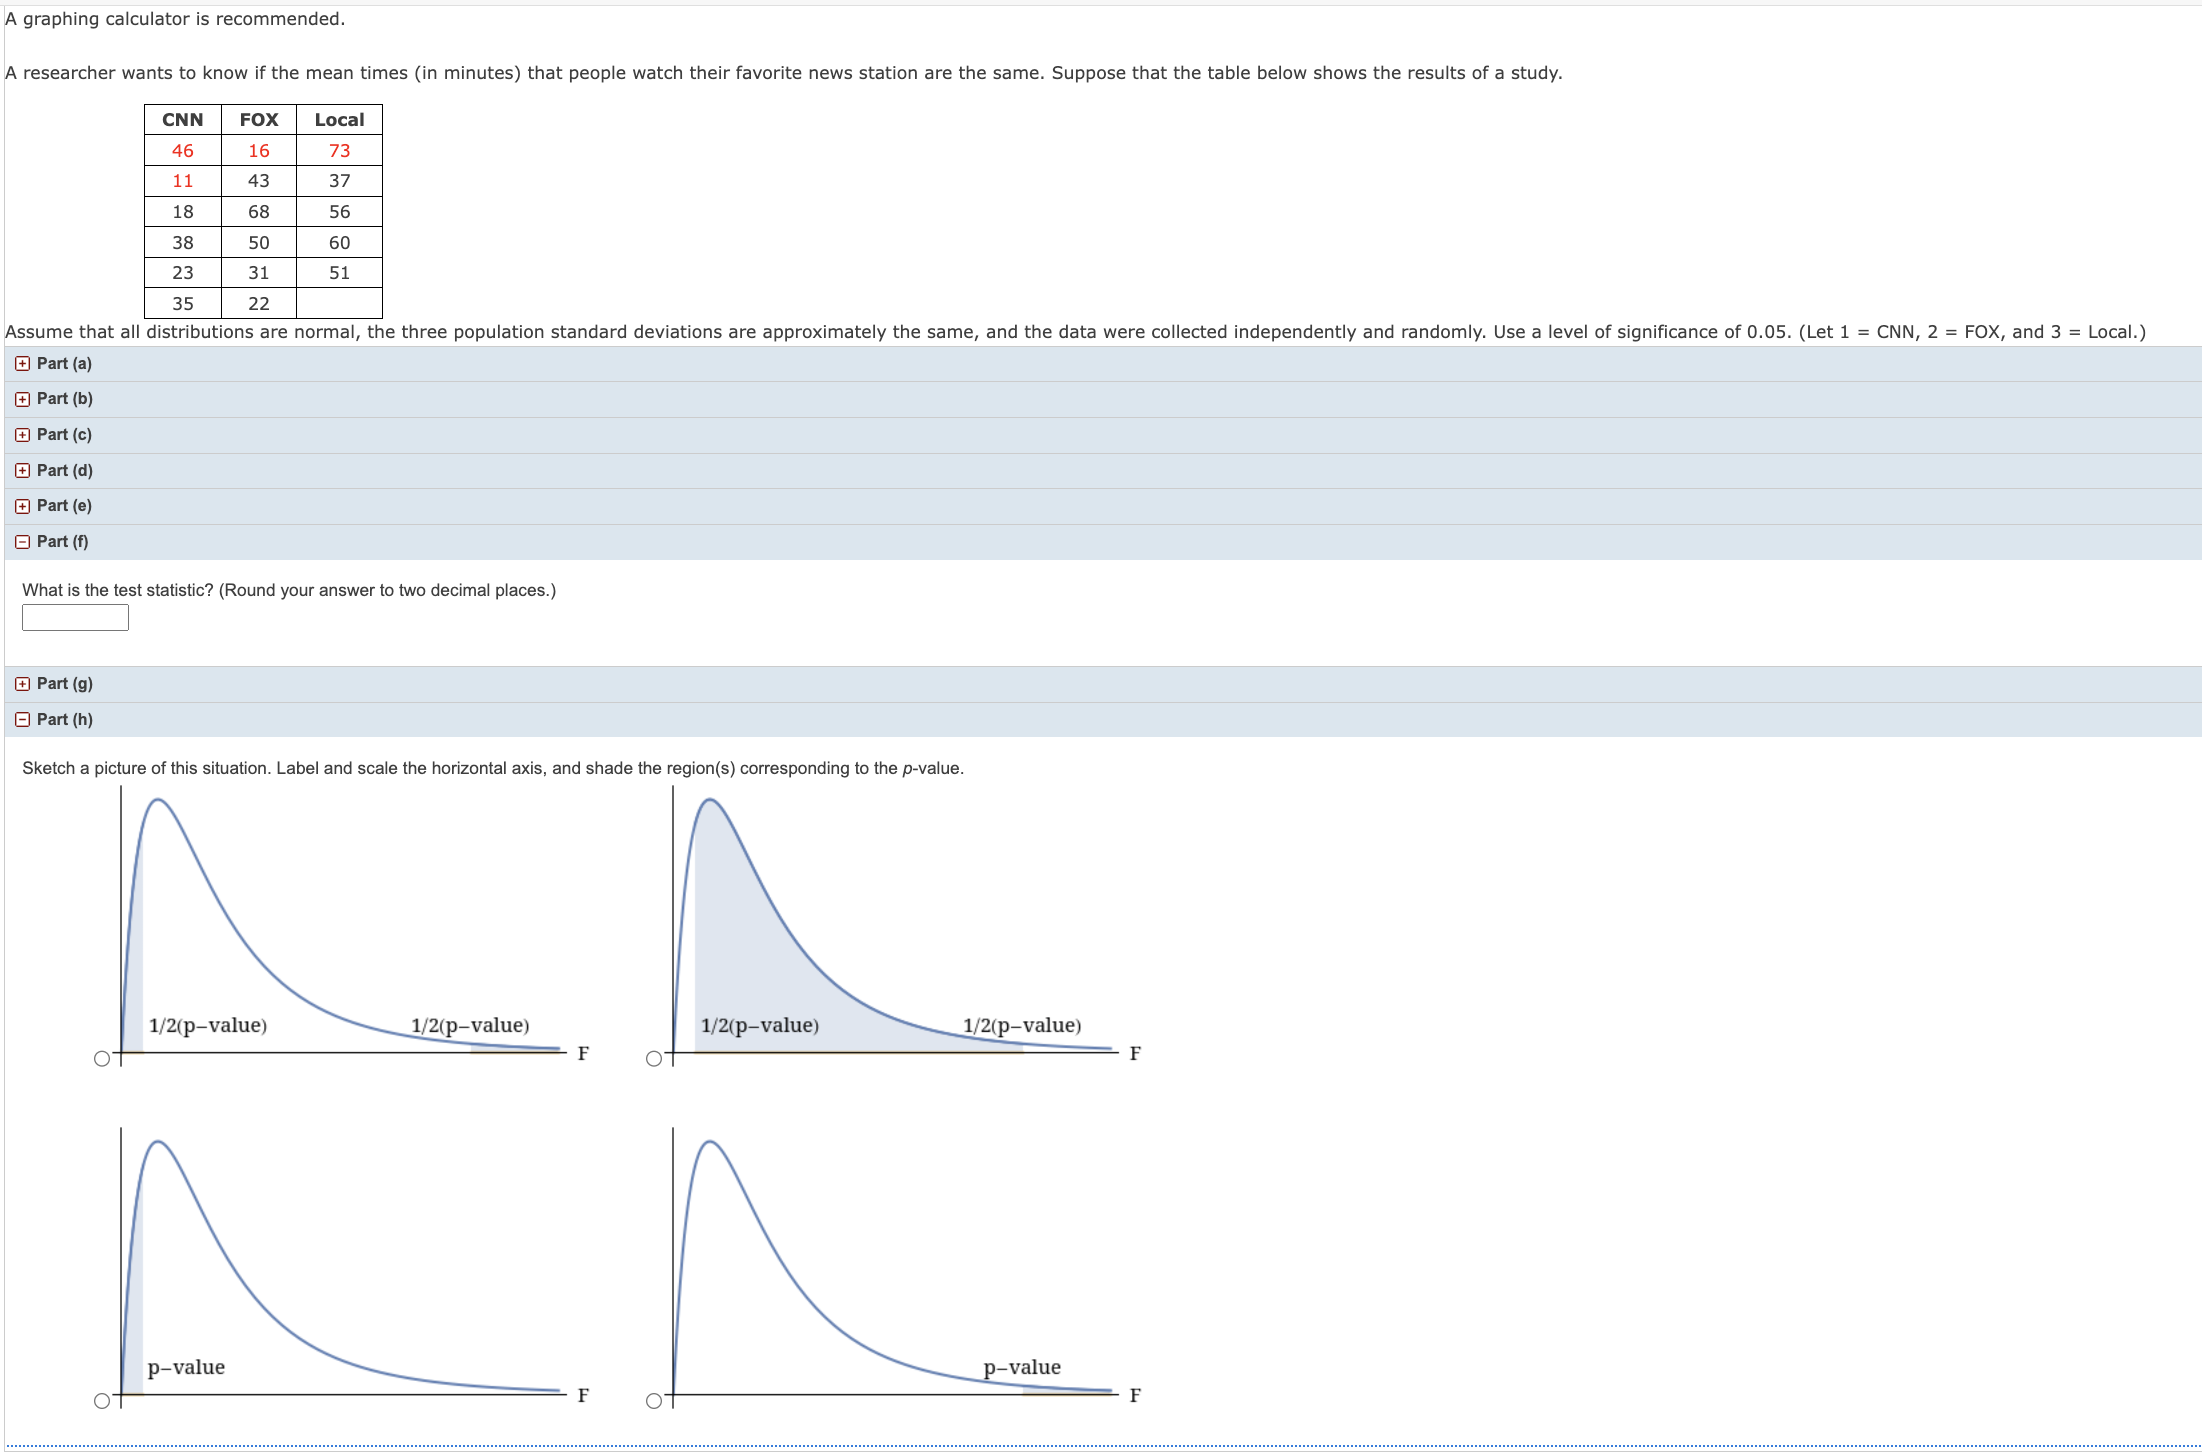Click the Local column header cell

pyautogui.click(x=339, y=120)
